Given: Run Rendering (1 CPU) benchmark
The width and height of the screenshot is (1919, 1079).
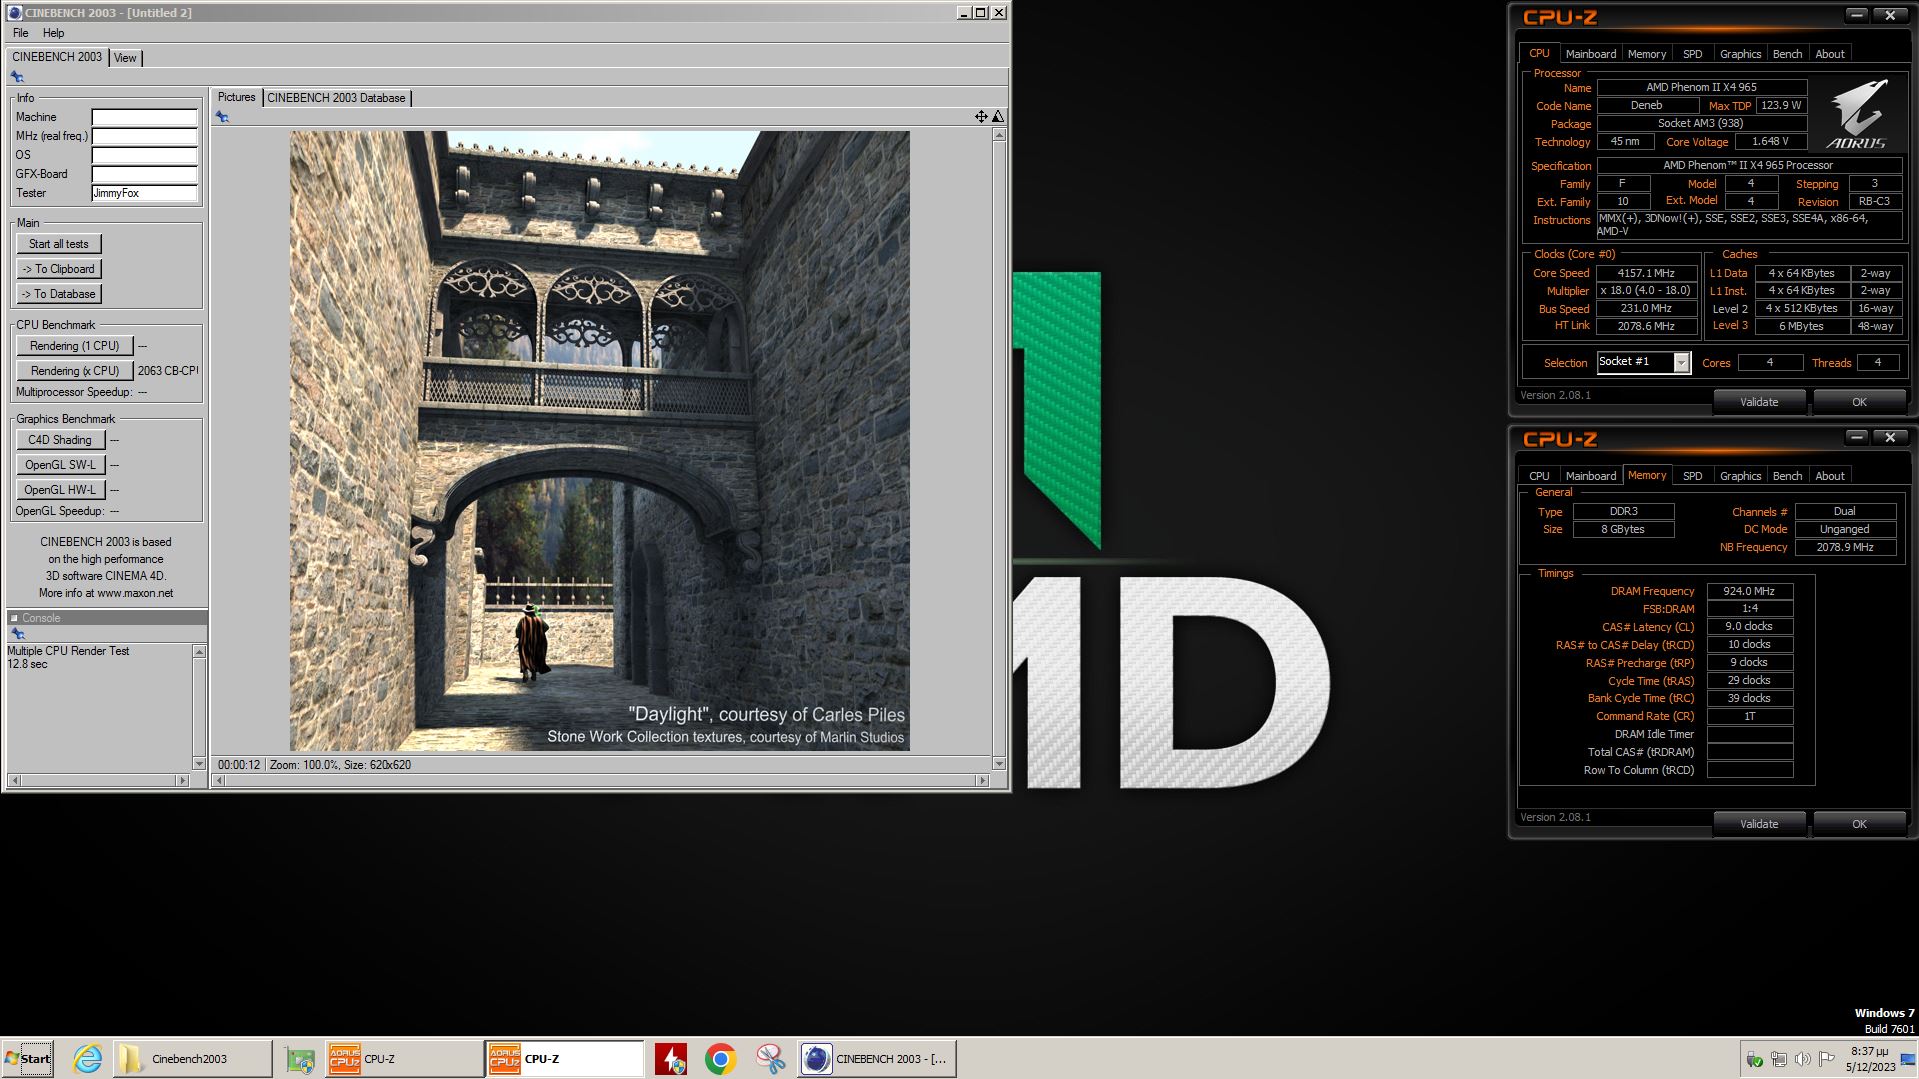Looking at the screenshot, I should [x=75, y=346].
